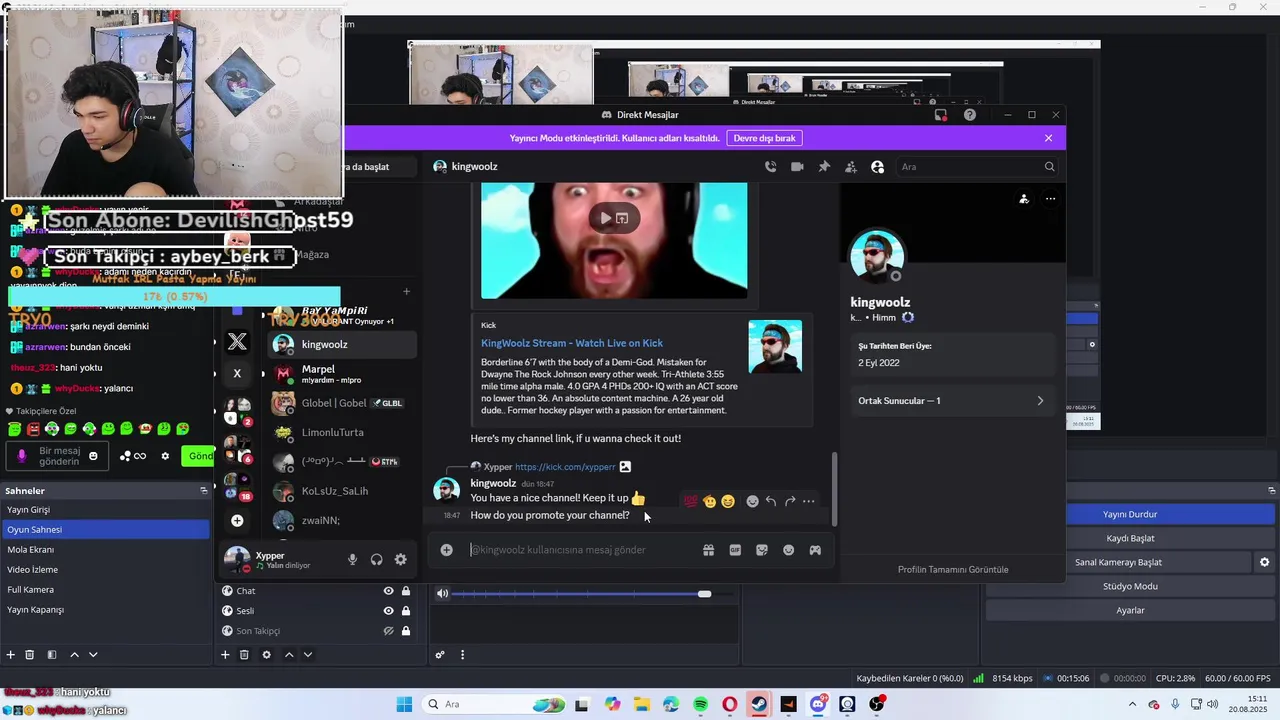Open source properties gear in OBS
This screenshot has width=1280, height=720.
(x=266, y=655)
